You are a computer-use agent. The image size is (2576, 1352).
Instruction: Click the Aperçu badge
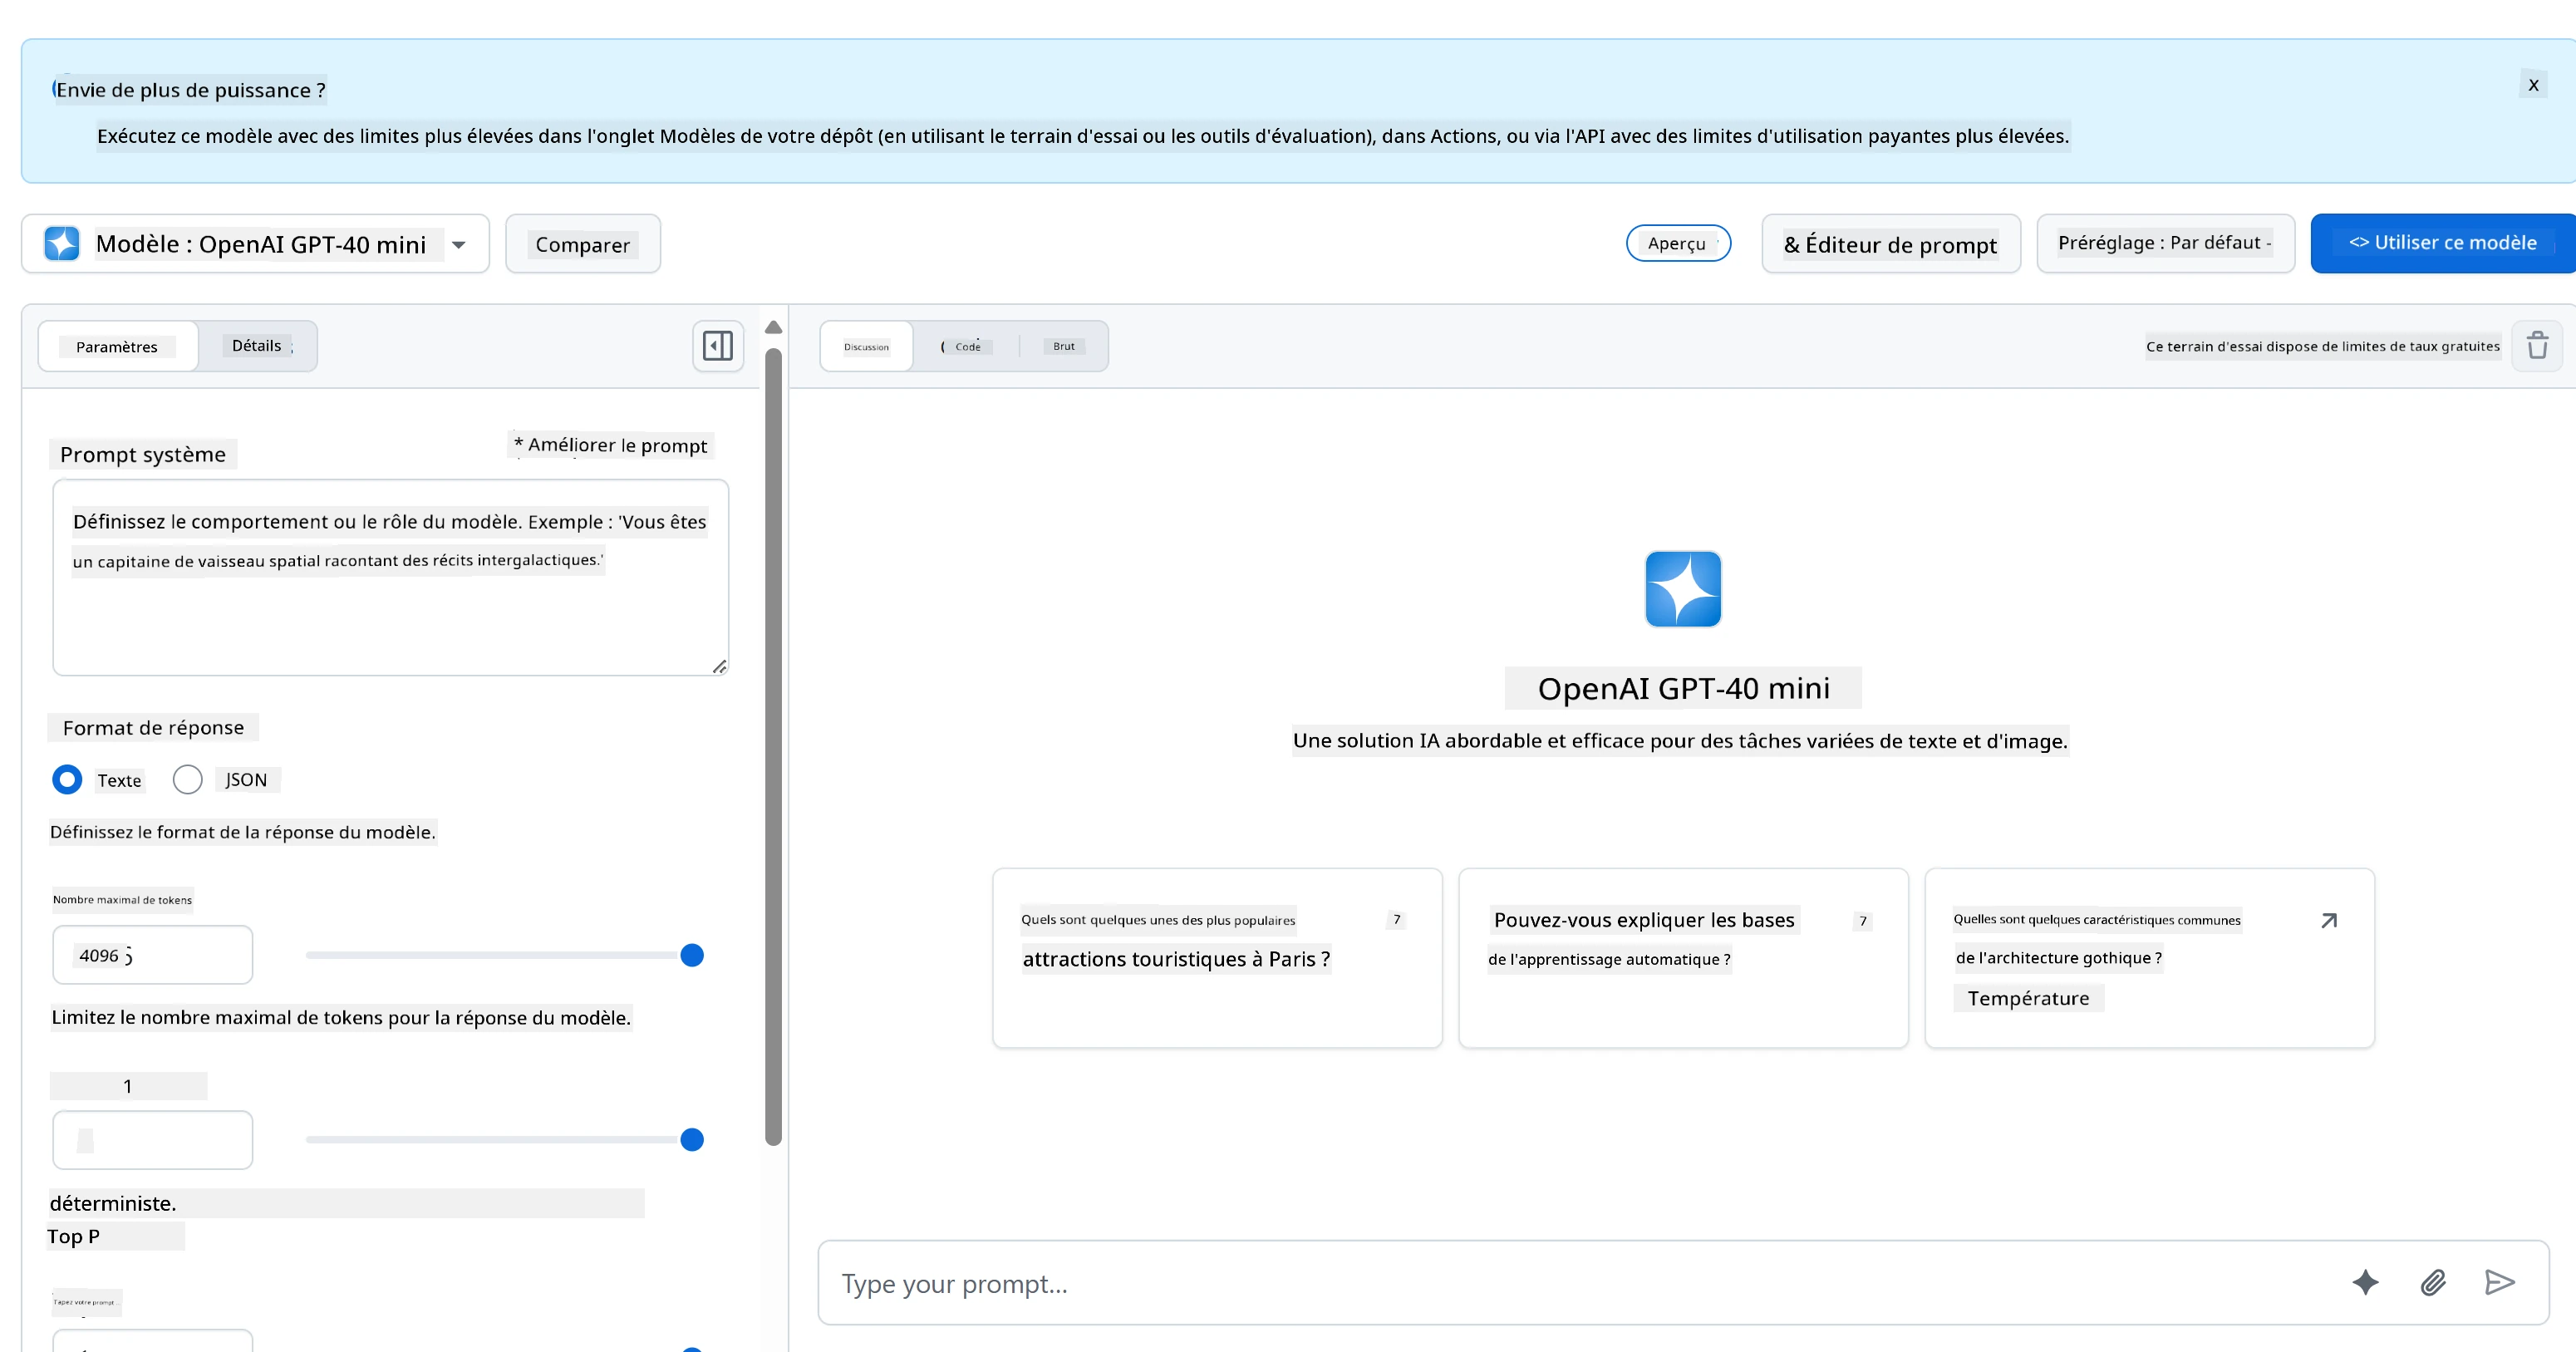[x=1678, y=243]
